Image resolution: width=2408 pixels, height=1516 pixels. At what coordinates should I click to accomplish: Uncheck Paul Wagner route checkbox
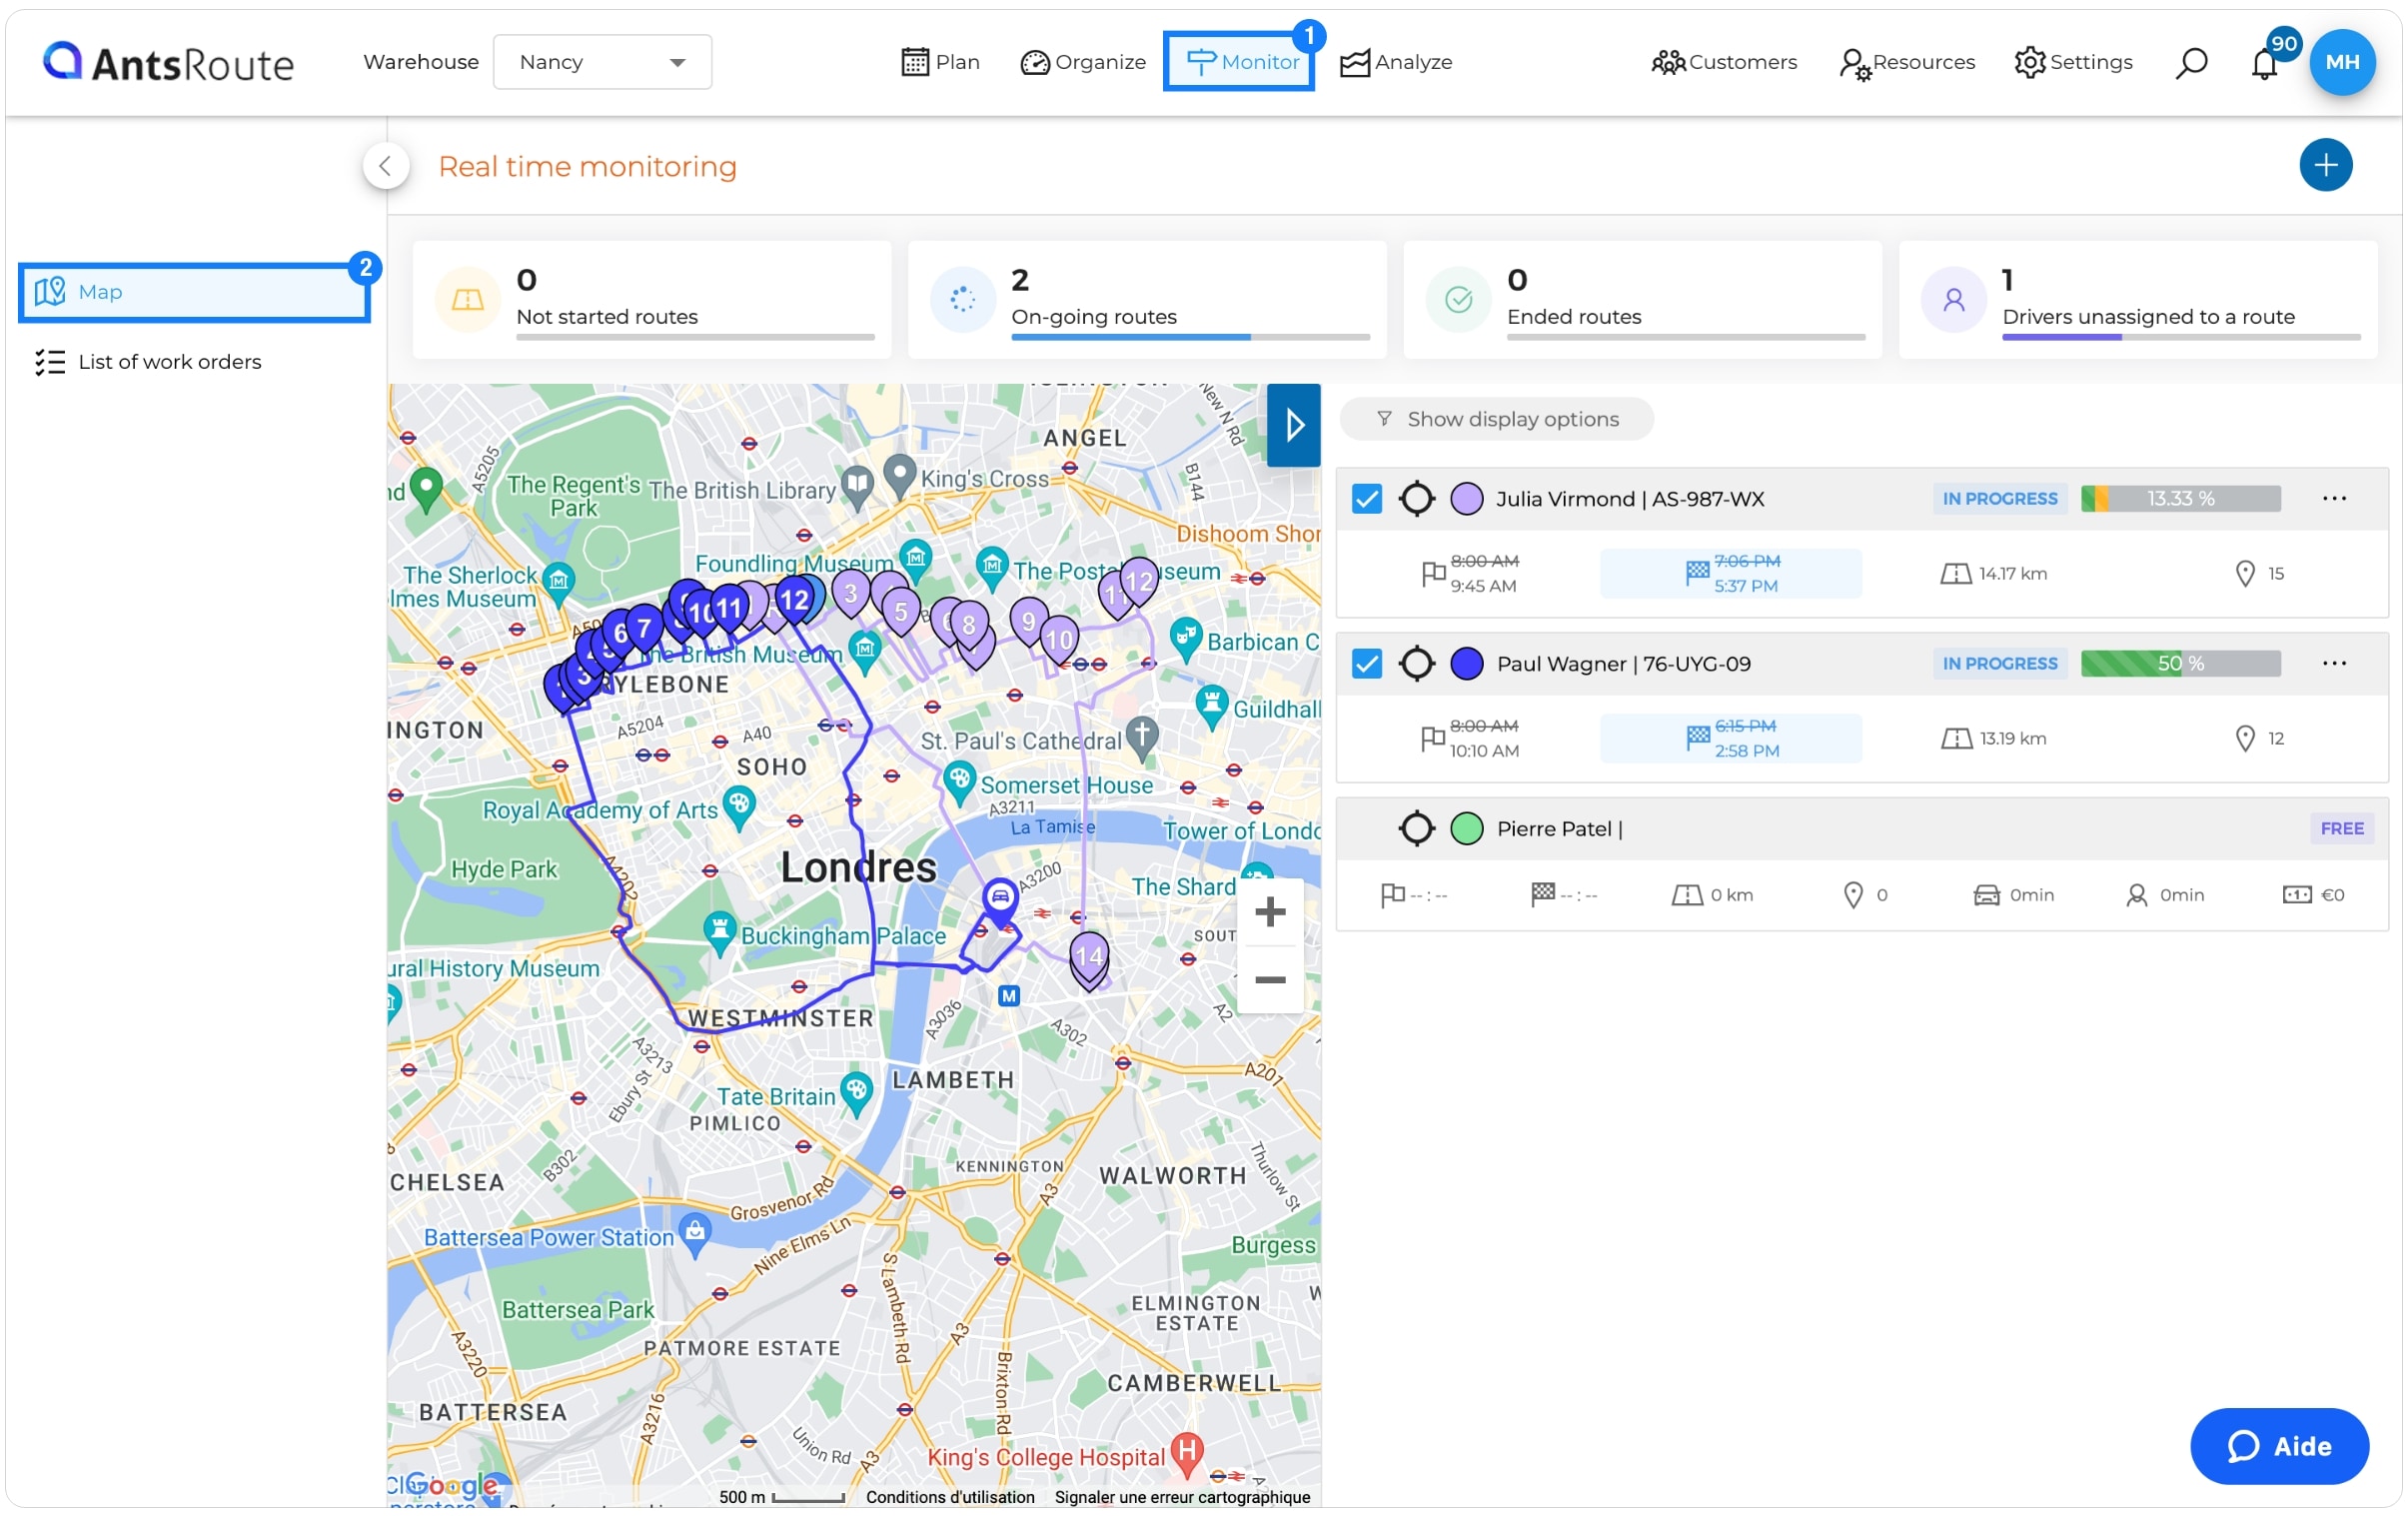pos(1366,663)
